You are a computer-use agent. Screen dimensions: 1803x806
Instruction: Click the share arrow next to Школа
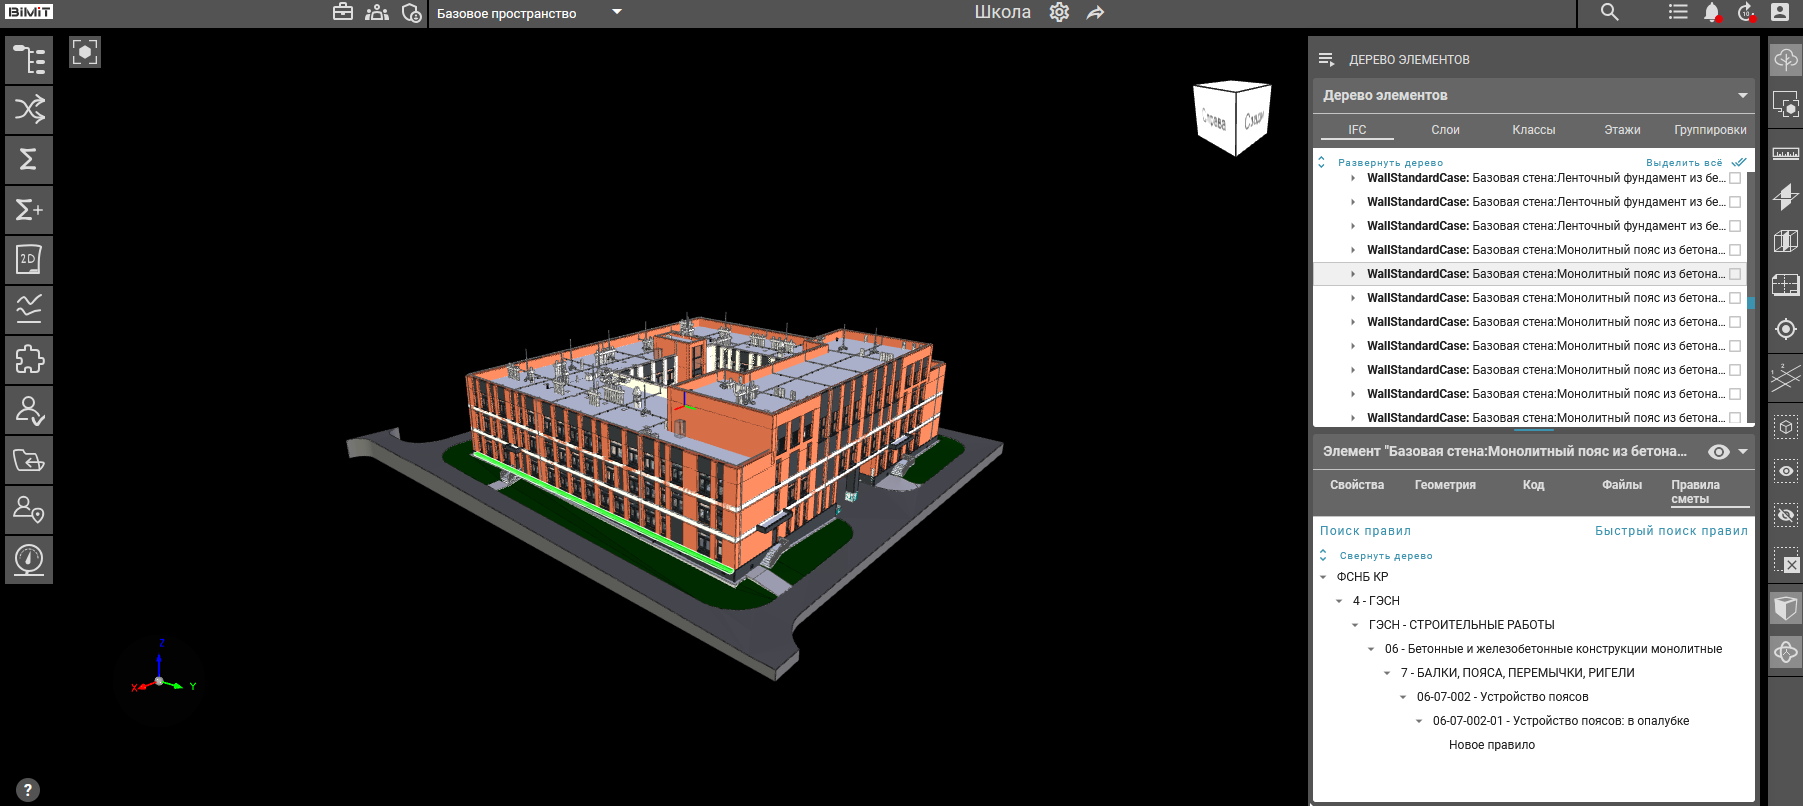coord(1096,13)
